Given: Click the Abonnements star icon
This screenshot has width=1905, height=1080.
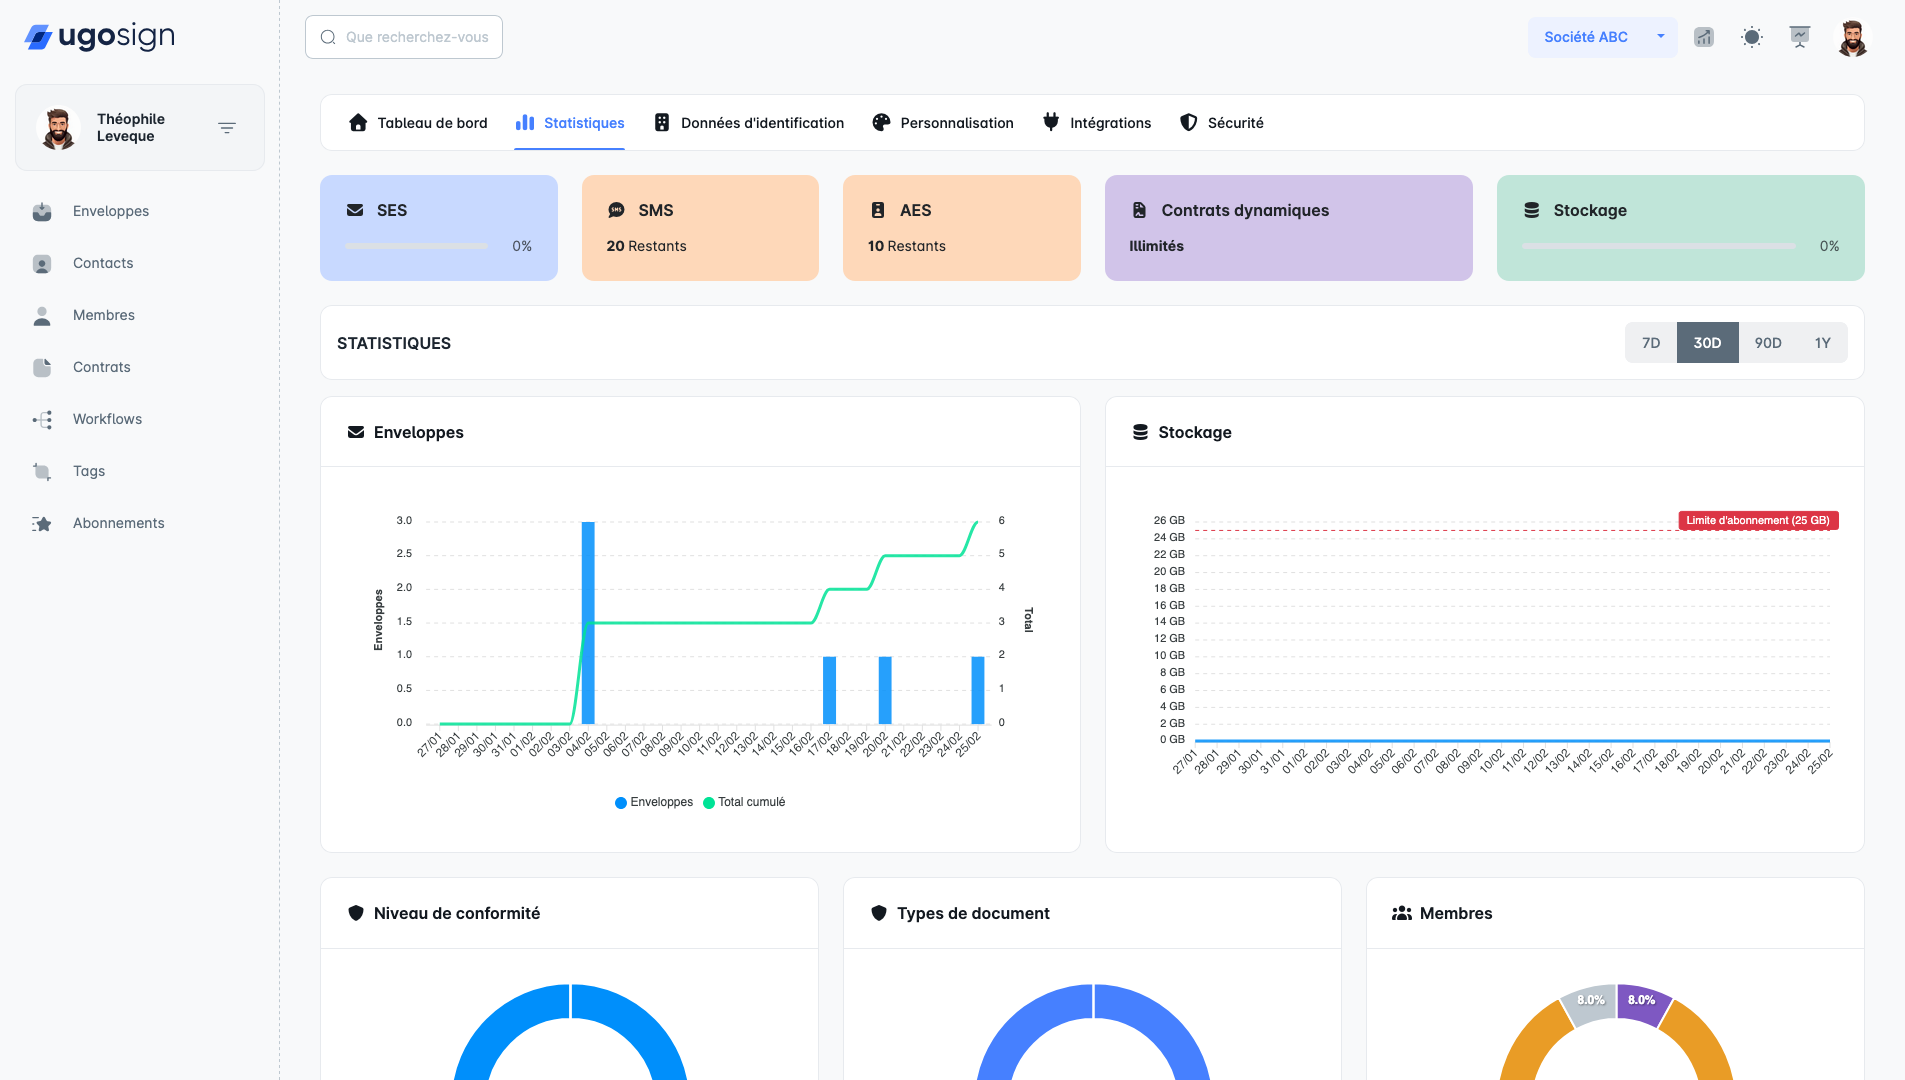Looking at the screenshot, I should point(42,523).
